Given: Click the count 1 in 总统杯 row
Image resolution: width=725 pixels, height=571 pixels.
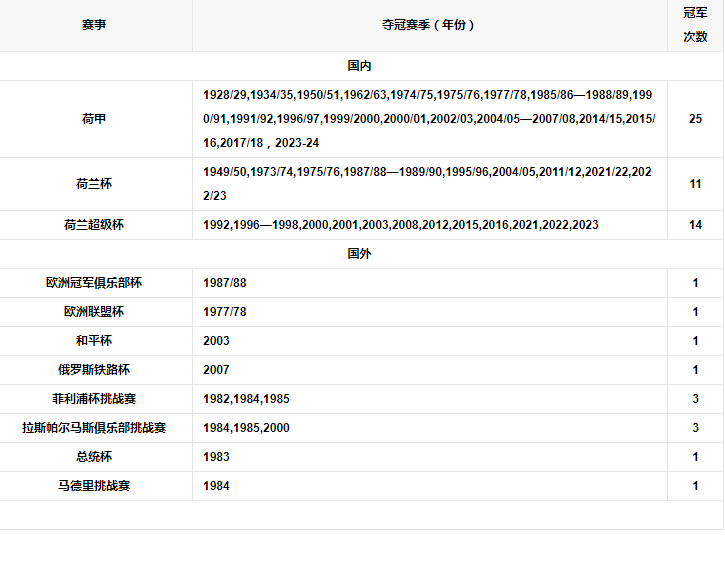Looking at the screenshot, I should (x=695, y=457).
